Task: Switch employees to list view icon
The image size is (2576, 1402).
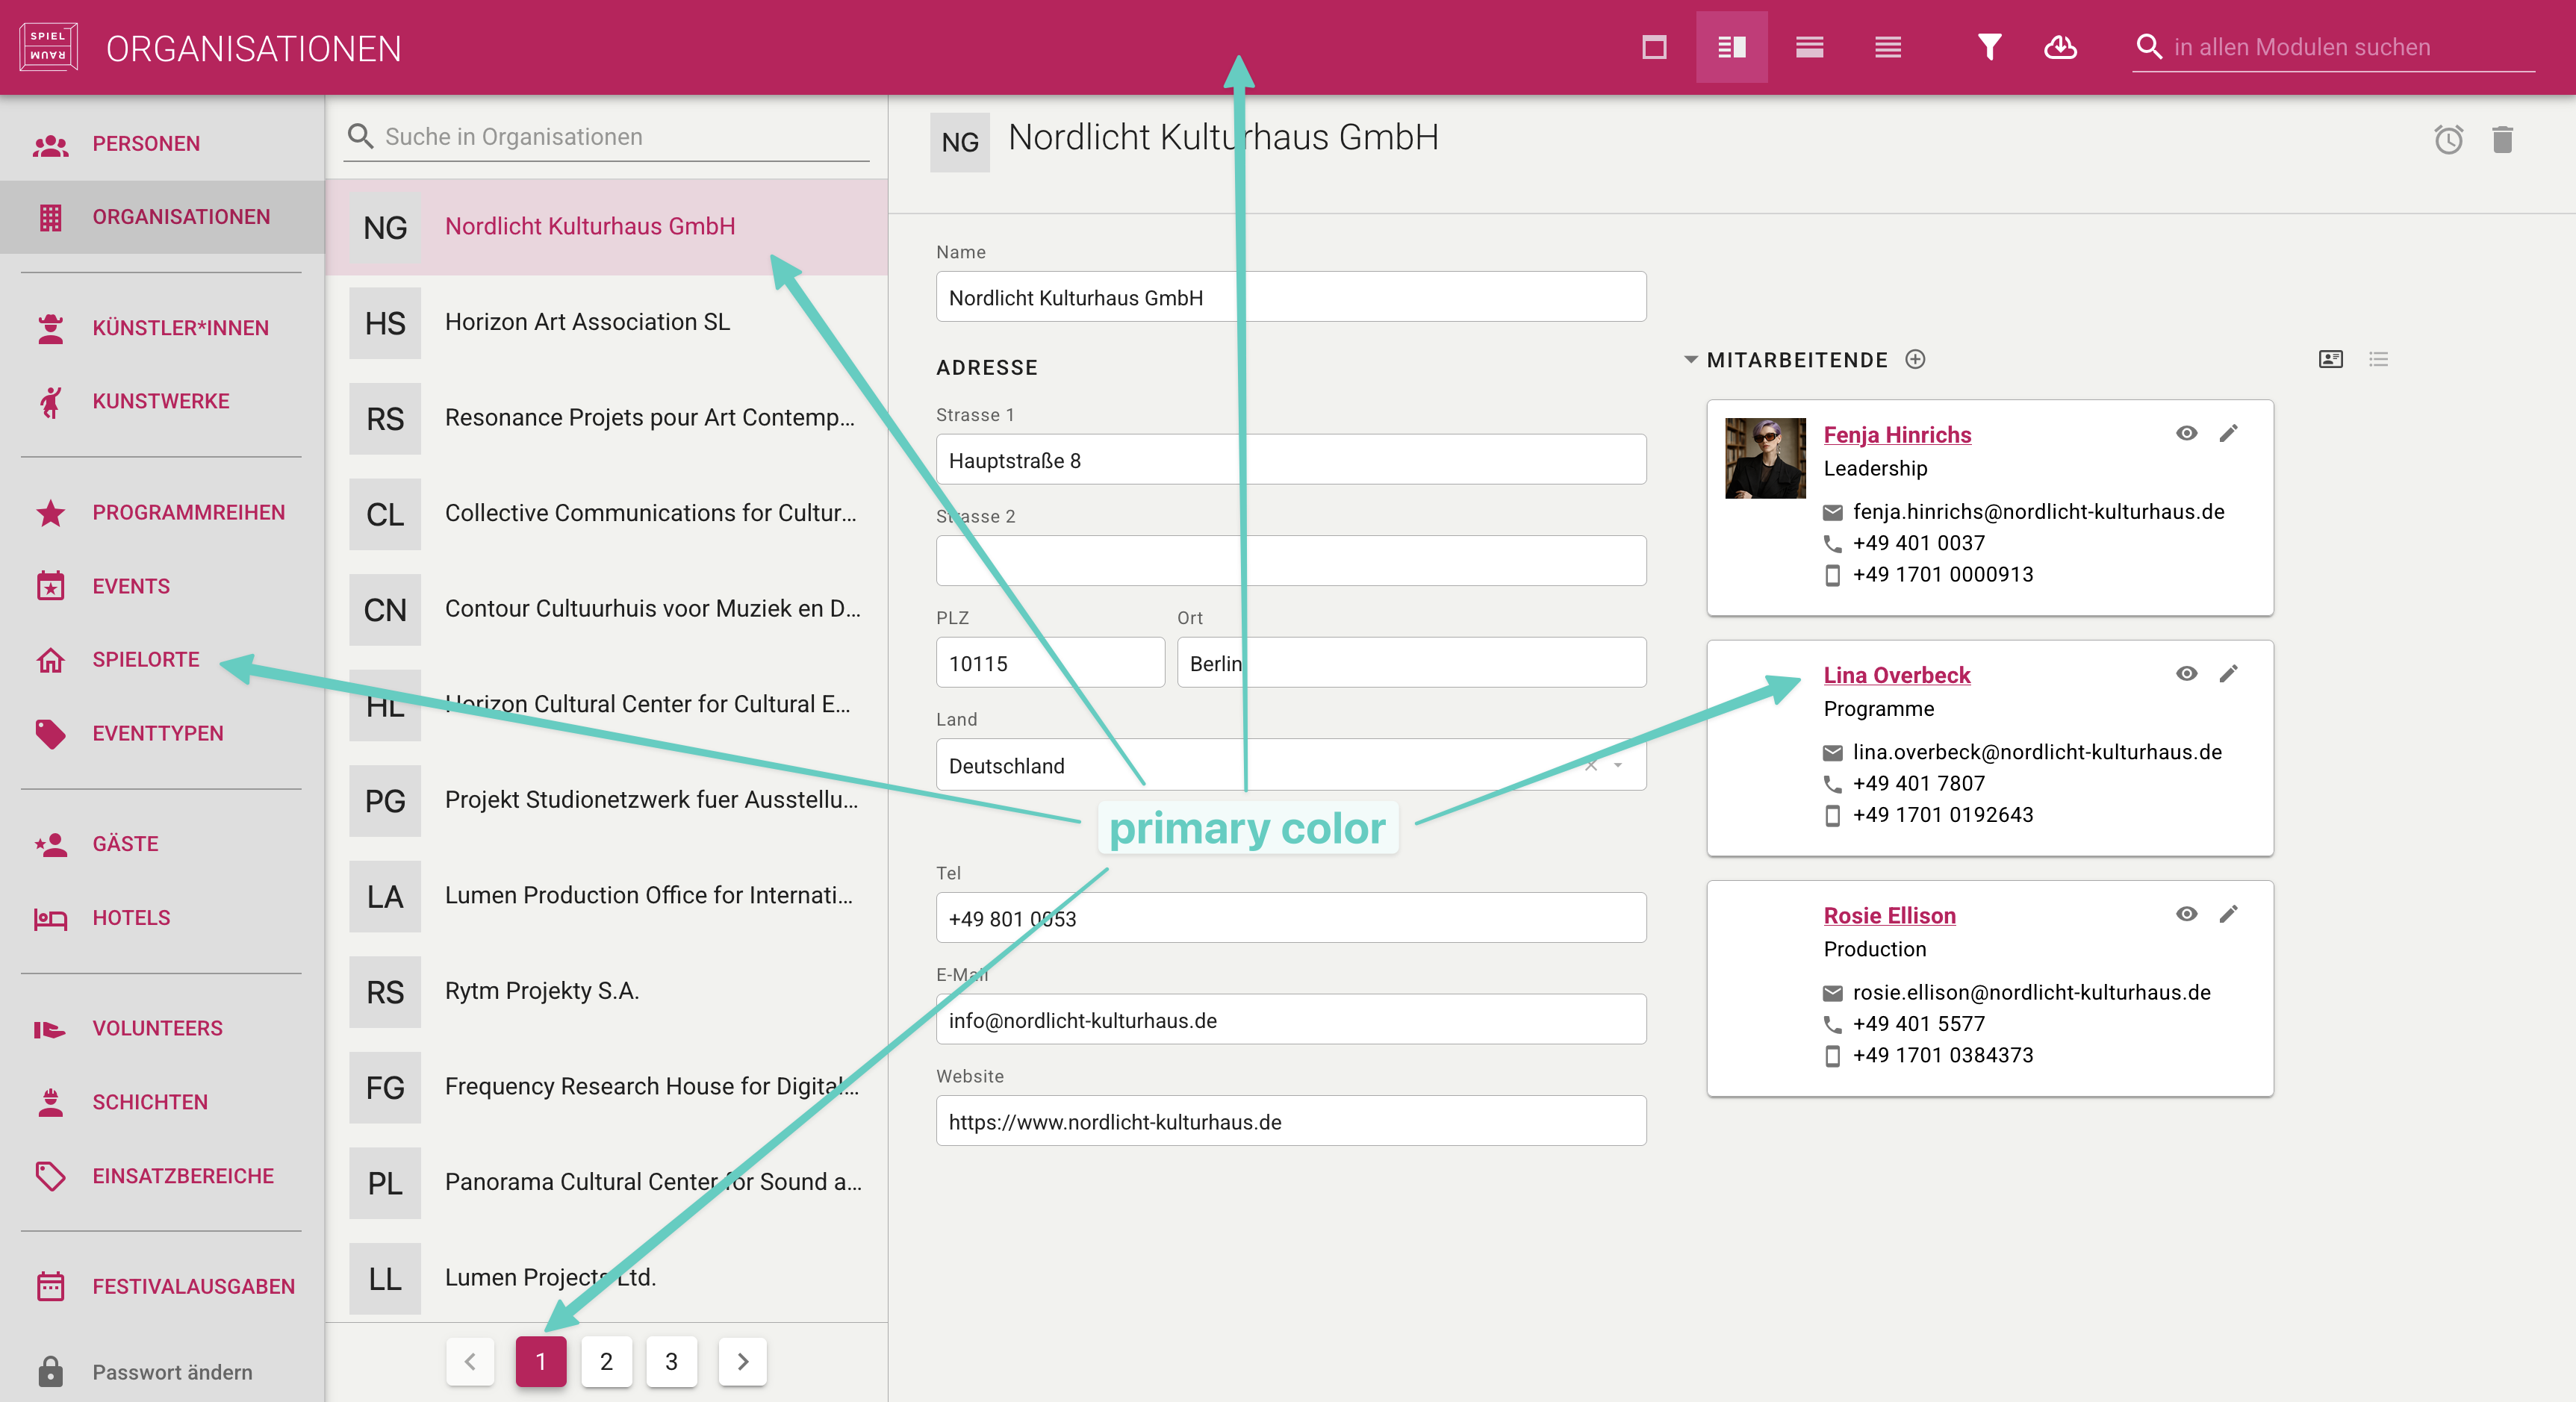Action: (x=2378, y=359)
